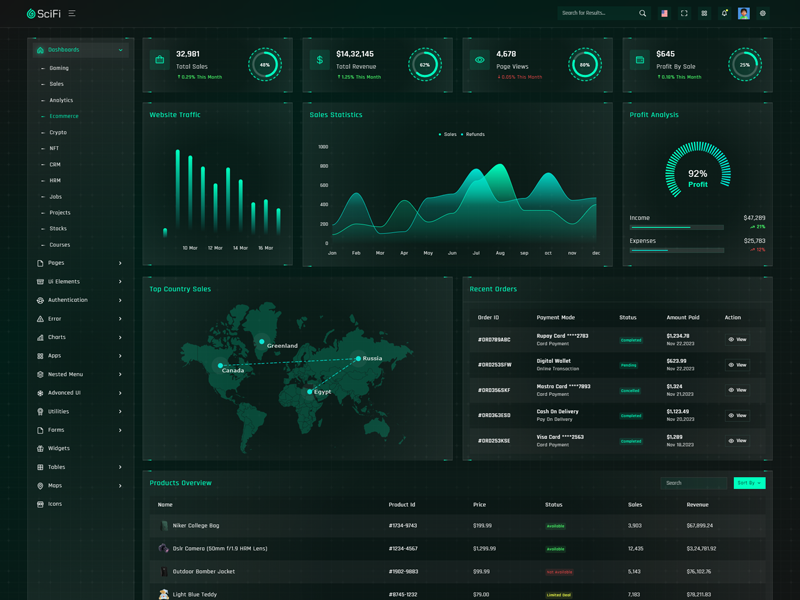Expand the Pages sidebar menu
The width and height of the screenshot is (800, 600).
point(78,263)
